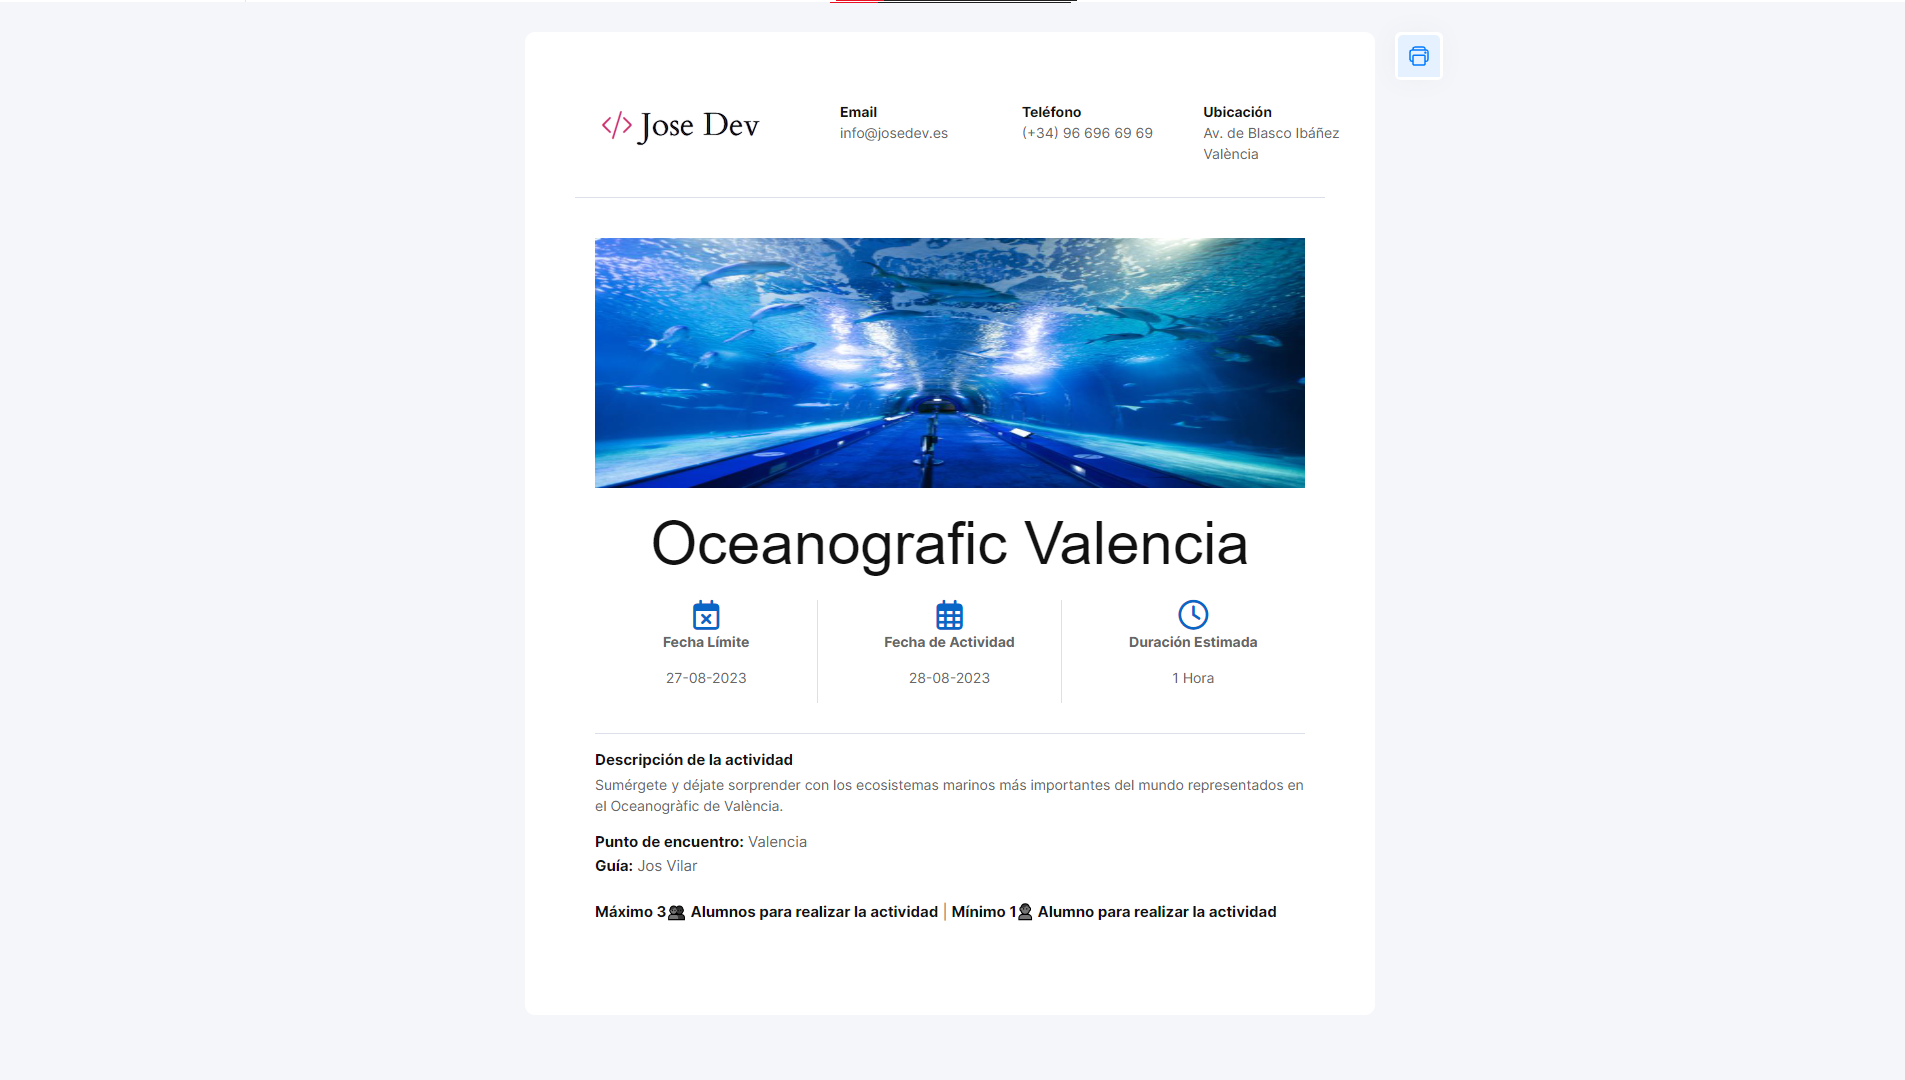Click the aquarium tunnel banner image

pyautogui.click(x=949, y=362)
